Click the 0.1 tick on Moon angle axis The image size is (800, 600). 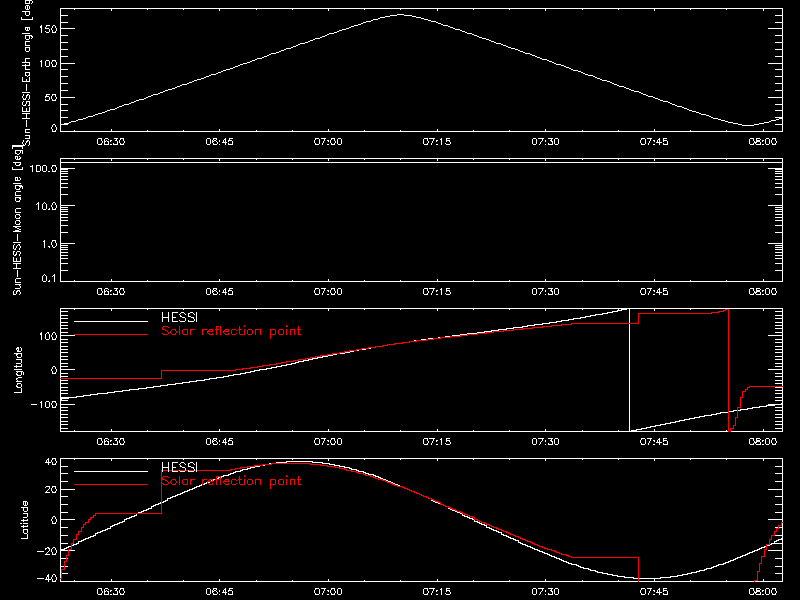pos(49,278)
